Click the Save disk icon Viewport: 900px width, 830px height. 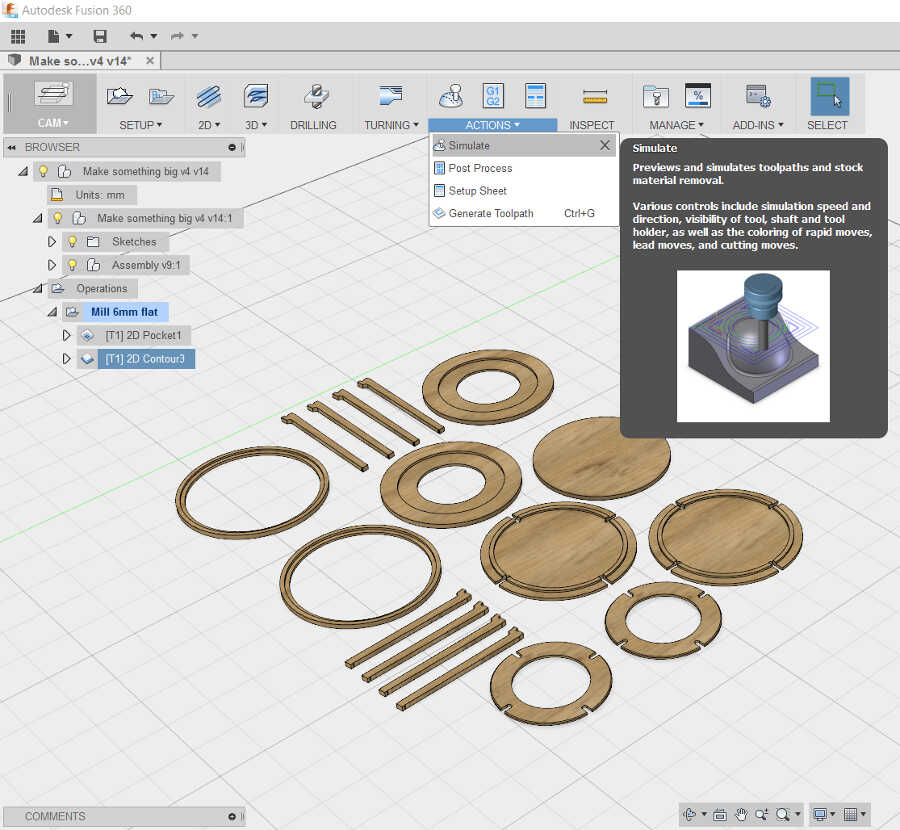tap(100, 36)
